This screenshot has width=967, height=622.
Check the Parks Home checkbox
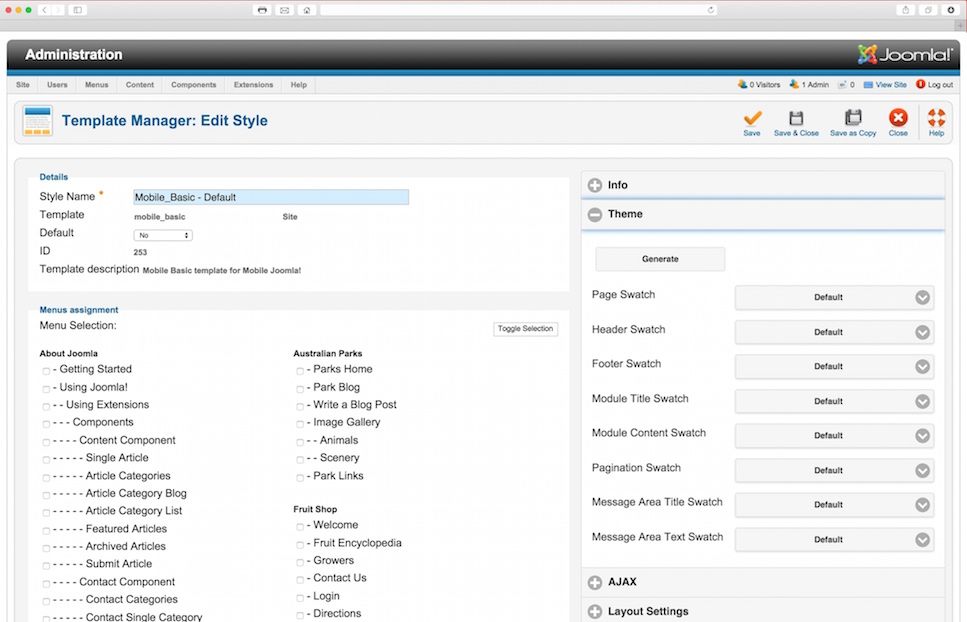(x=300, y=370)
